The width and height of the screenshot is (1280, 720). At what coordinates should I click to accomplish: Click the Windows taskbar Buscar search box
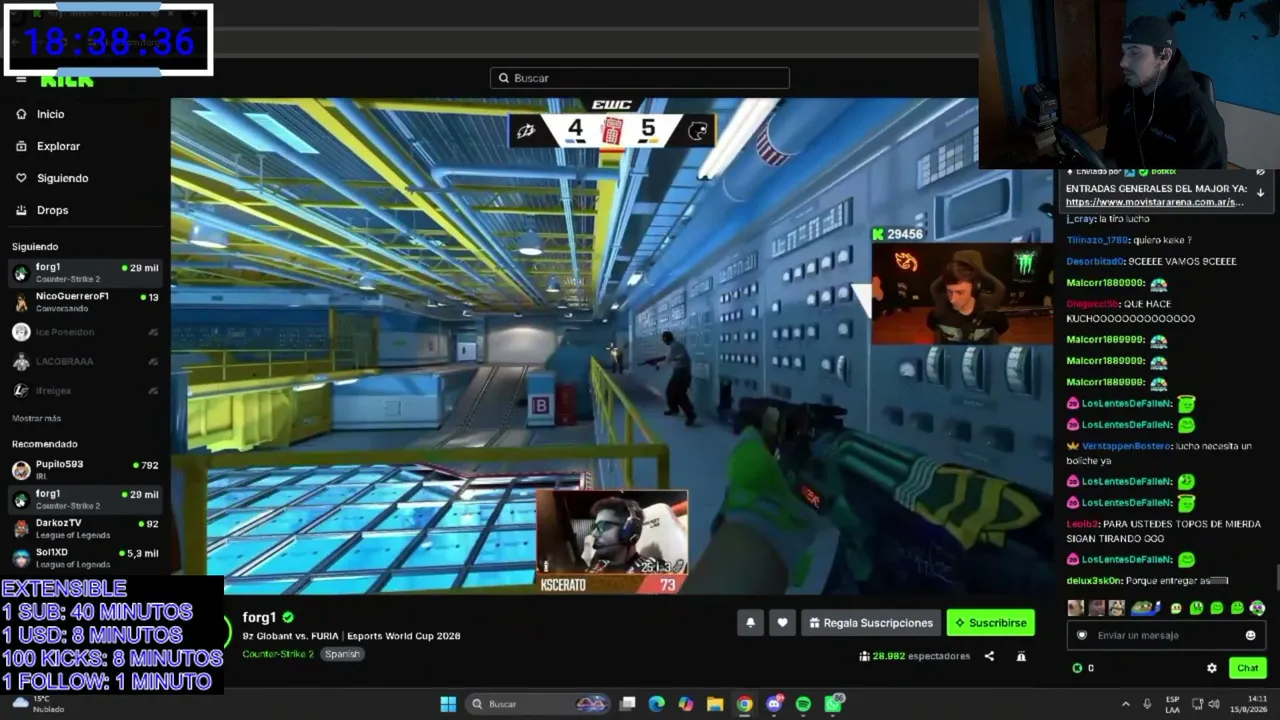539,704
